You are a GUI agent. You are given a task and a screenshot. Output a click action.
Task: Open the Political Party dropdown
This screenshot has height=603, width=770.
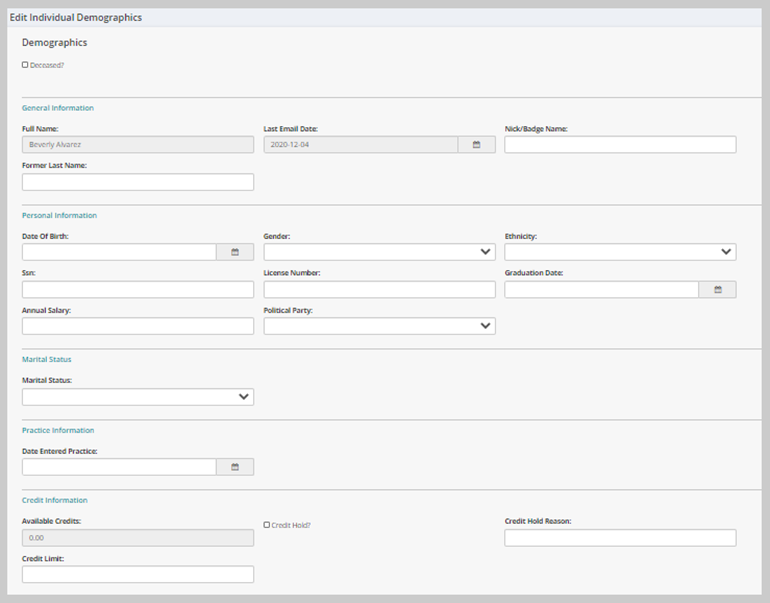coord(380,326)
